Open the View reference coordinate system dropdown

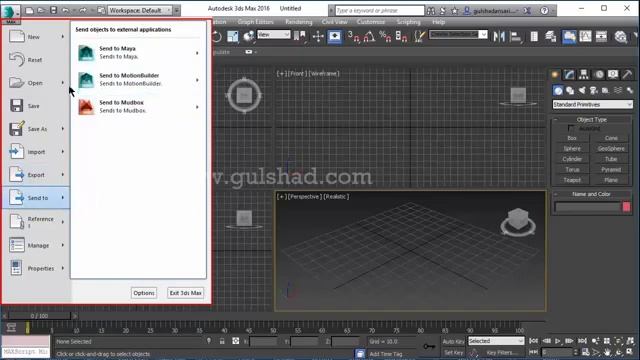tap(273, 35)
